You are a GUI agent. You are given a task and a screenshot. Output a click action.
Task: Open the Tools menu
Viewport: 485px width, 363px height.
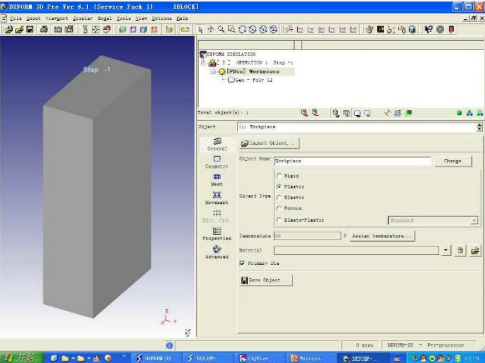point(124,19)
